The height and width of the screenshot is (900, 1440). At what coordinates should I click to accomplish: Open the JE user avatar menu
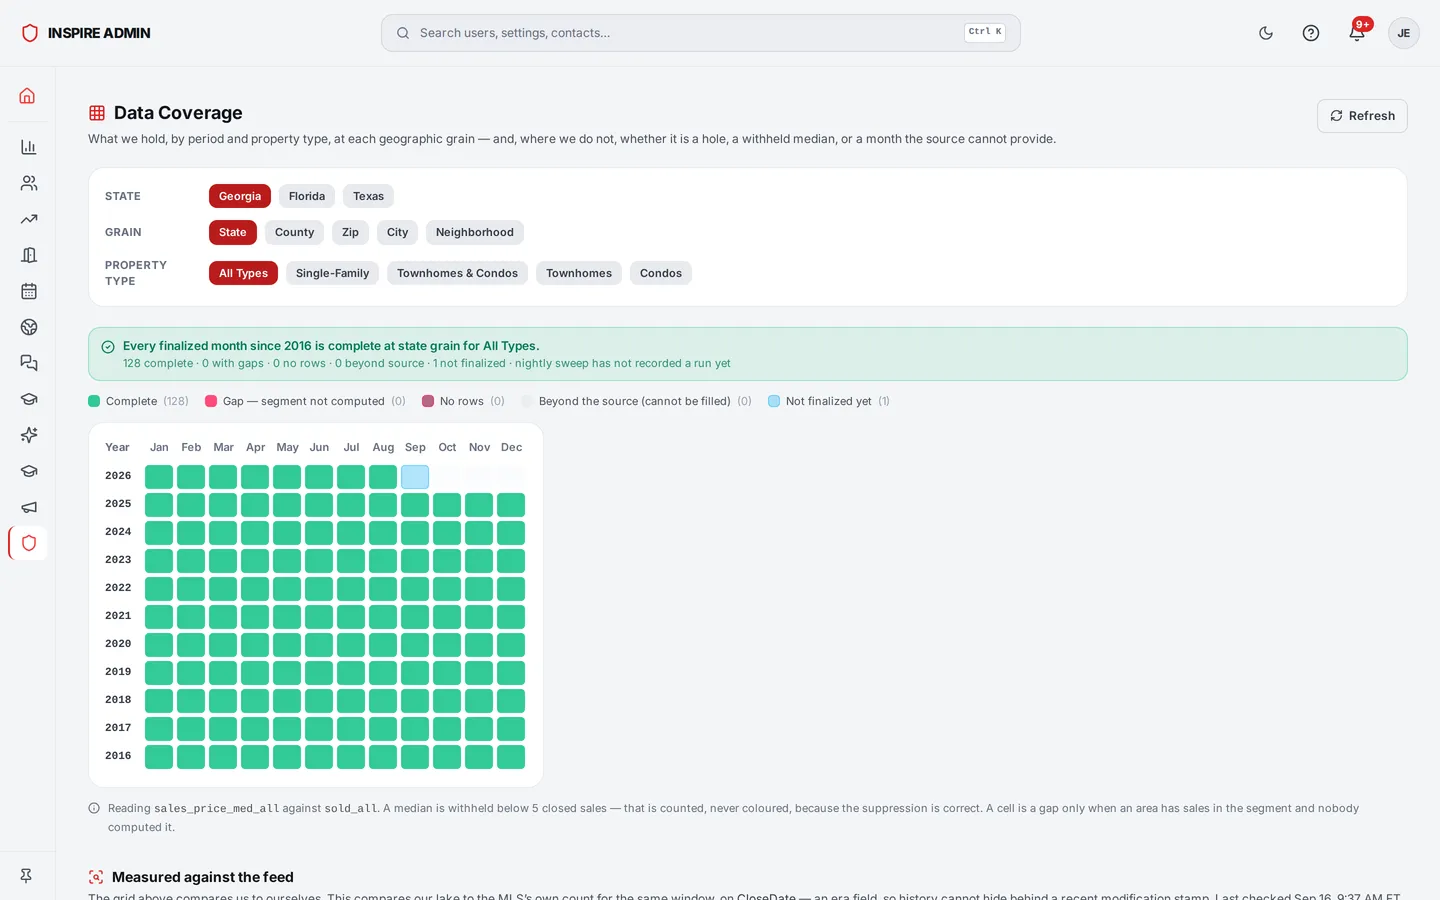(x=1404, y=33)
